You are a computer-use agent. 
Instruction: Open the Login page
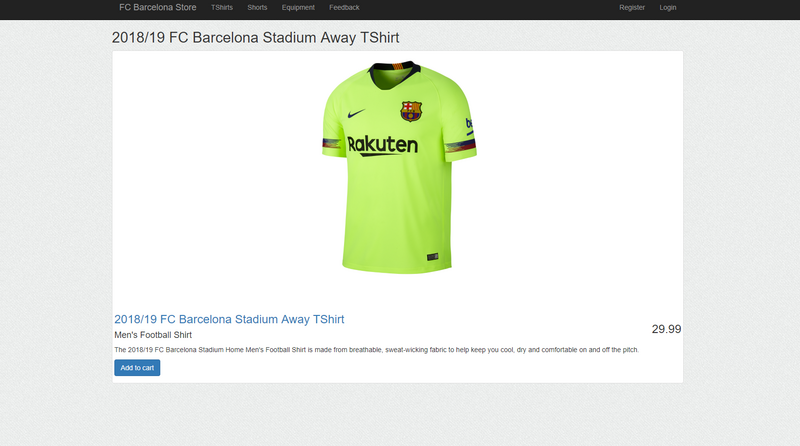tap(667, 8)
